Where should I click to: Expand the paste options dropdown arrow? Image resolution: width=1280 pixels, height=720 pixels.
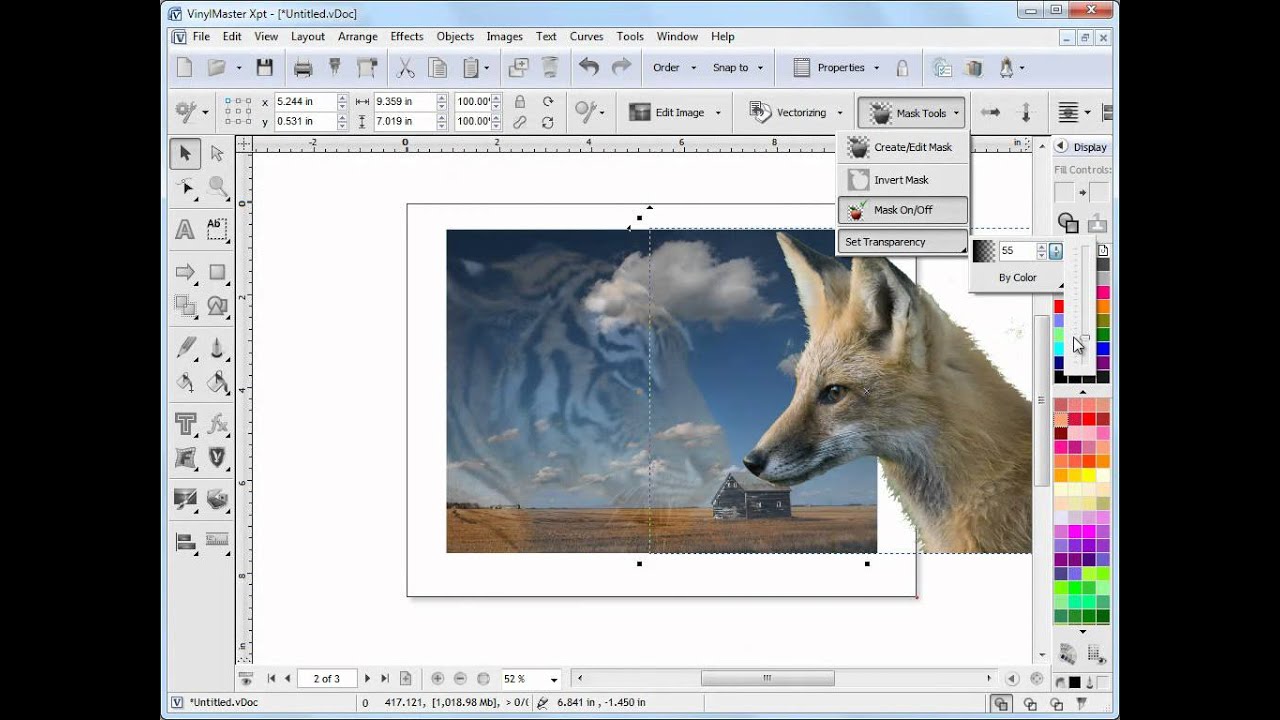(x=487, y=68)
